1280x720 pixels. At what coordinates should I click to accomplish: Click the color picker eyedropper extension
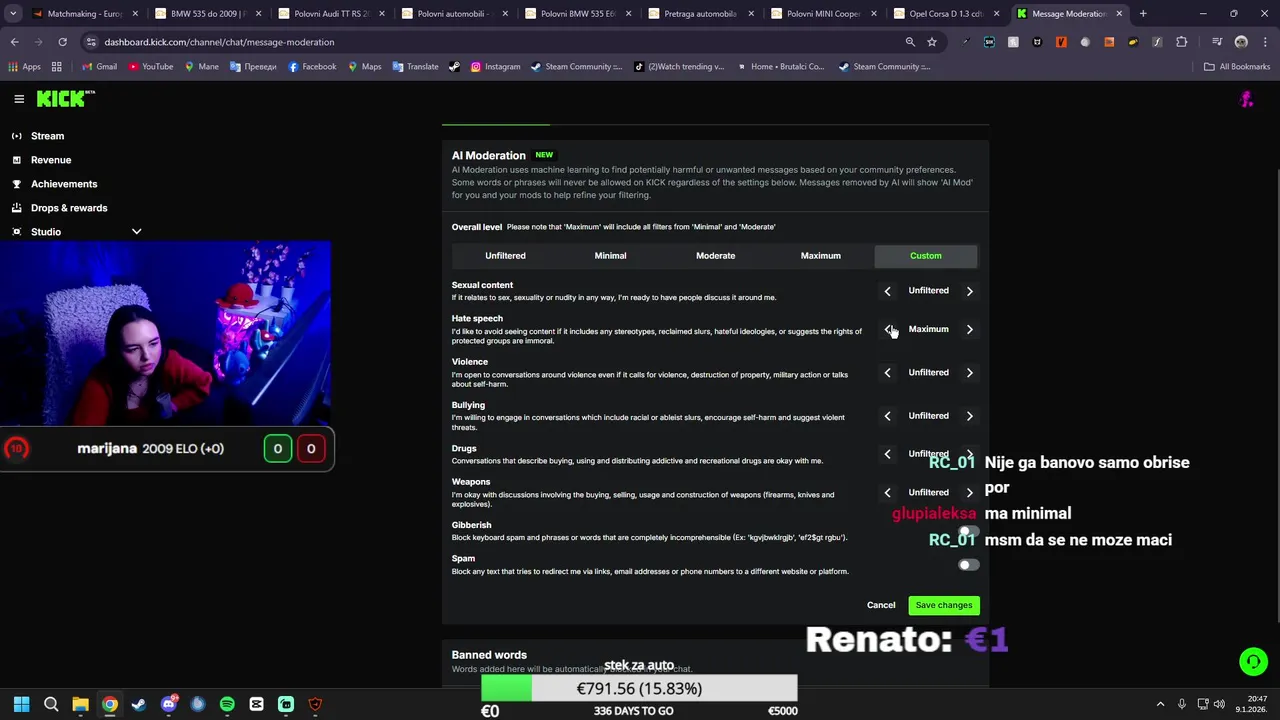965,42
